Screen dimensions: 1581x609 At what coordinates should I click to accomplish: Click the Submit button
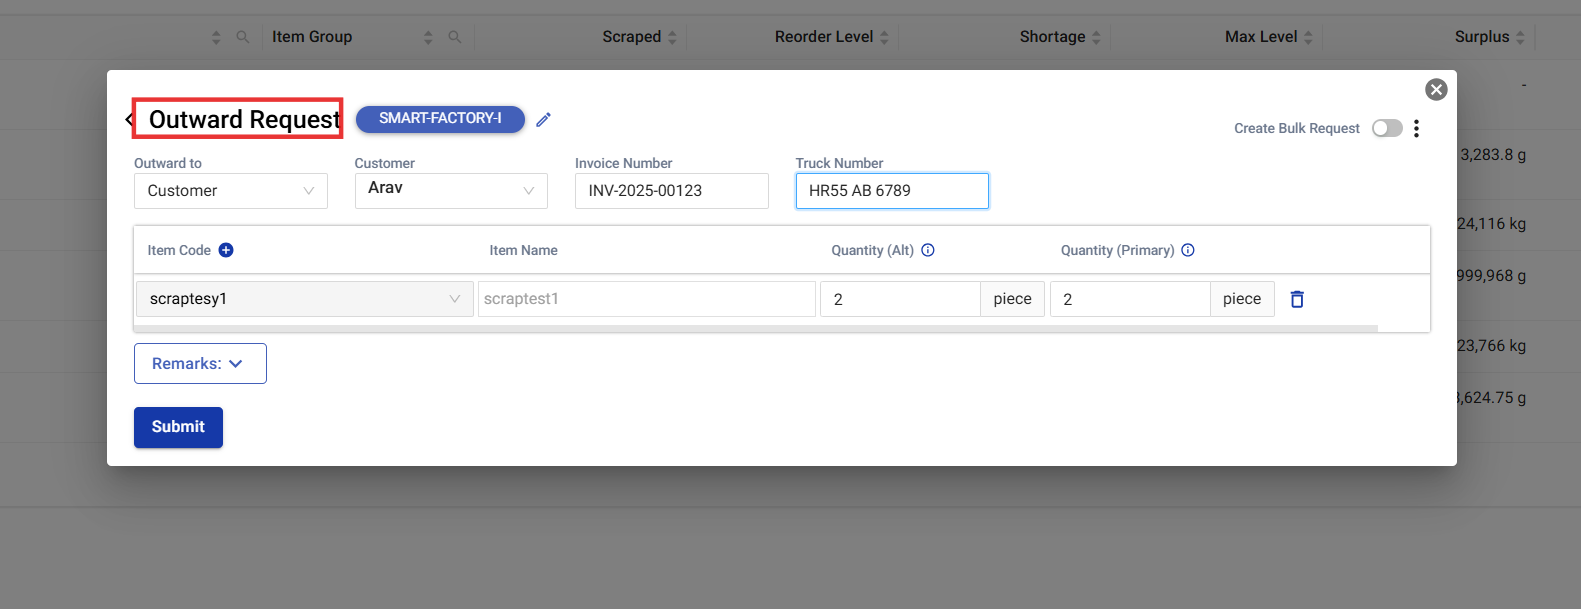(x=178, y=427)
